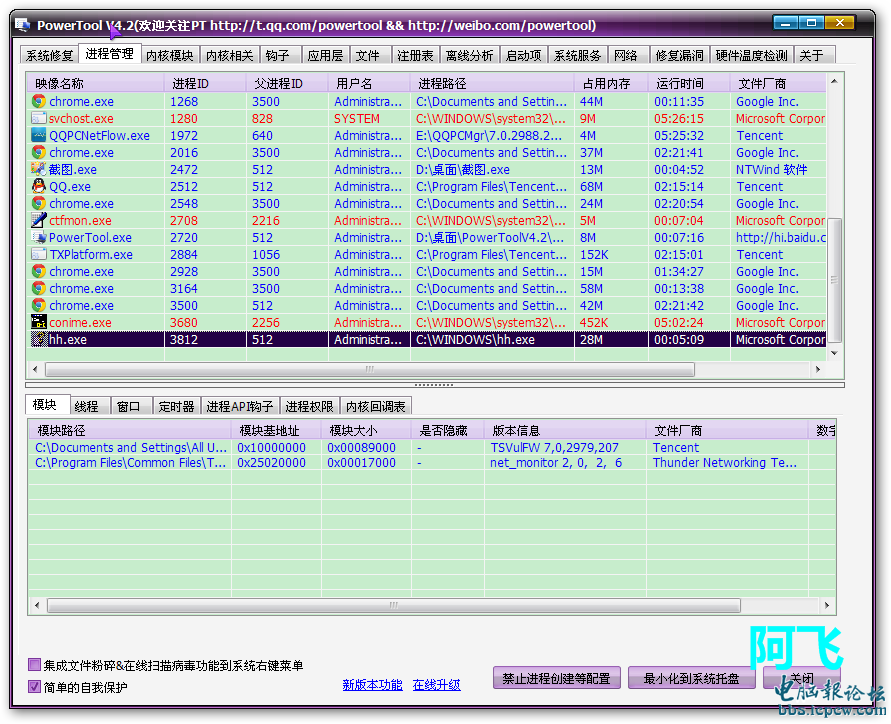The image size is (891, 724).
Task: Sort processes by 进程ID column header
Action: 205,84
